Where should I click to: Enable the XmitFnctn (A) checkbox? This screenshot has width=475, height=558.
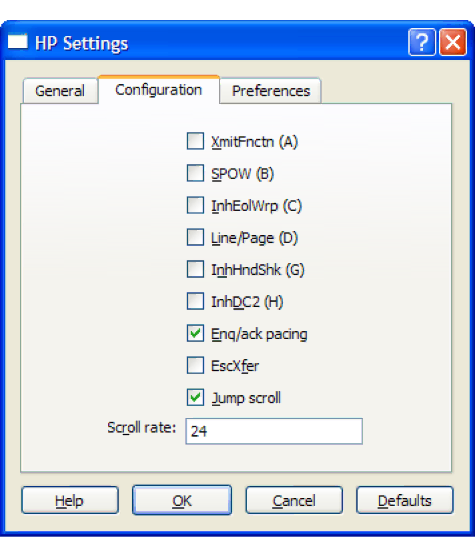point(195,141)
